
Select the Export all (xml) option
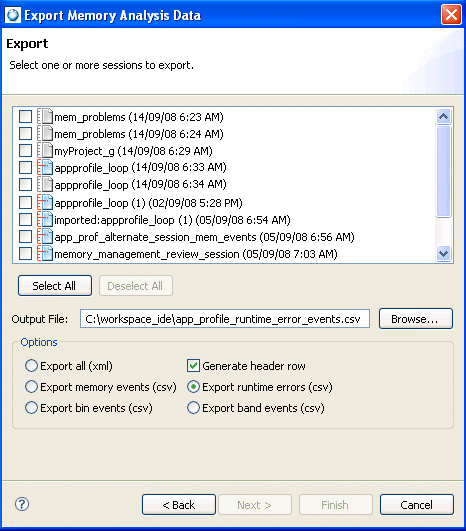coord(31,366)
